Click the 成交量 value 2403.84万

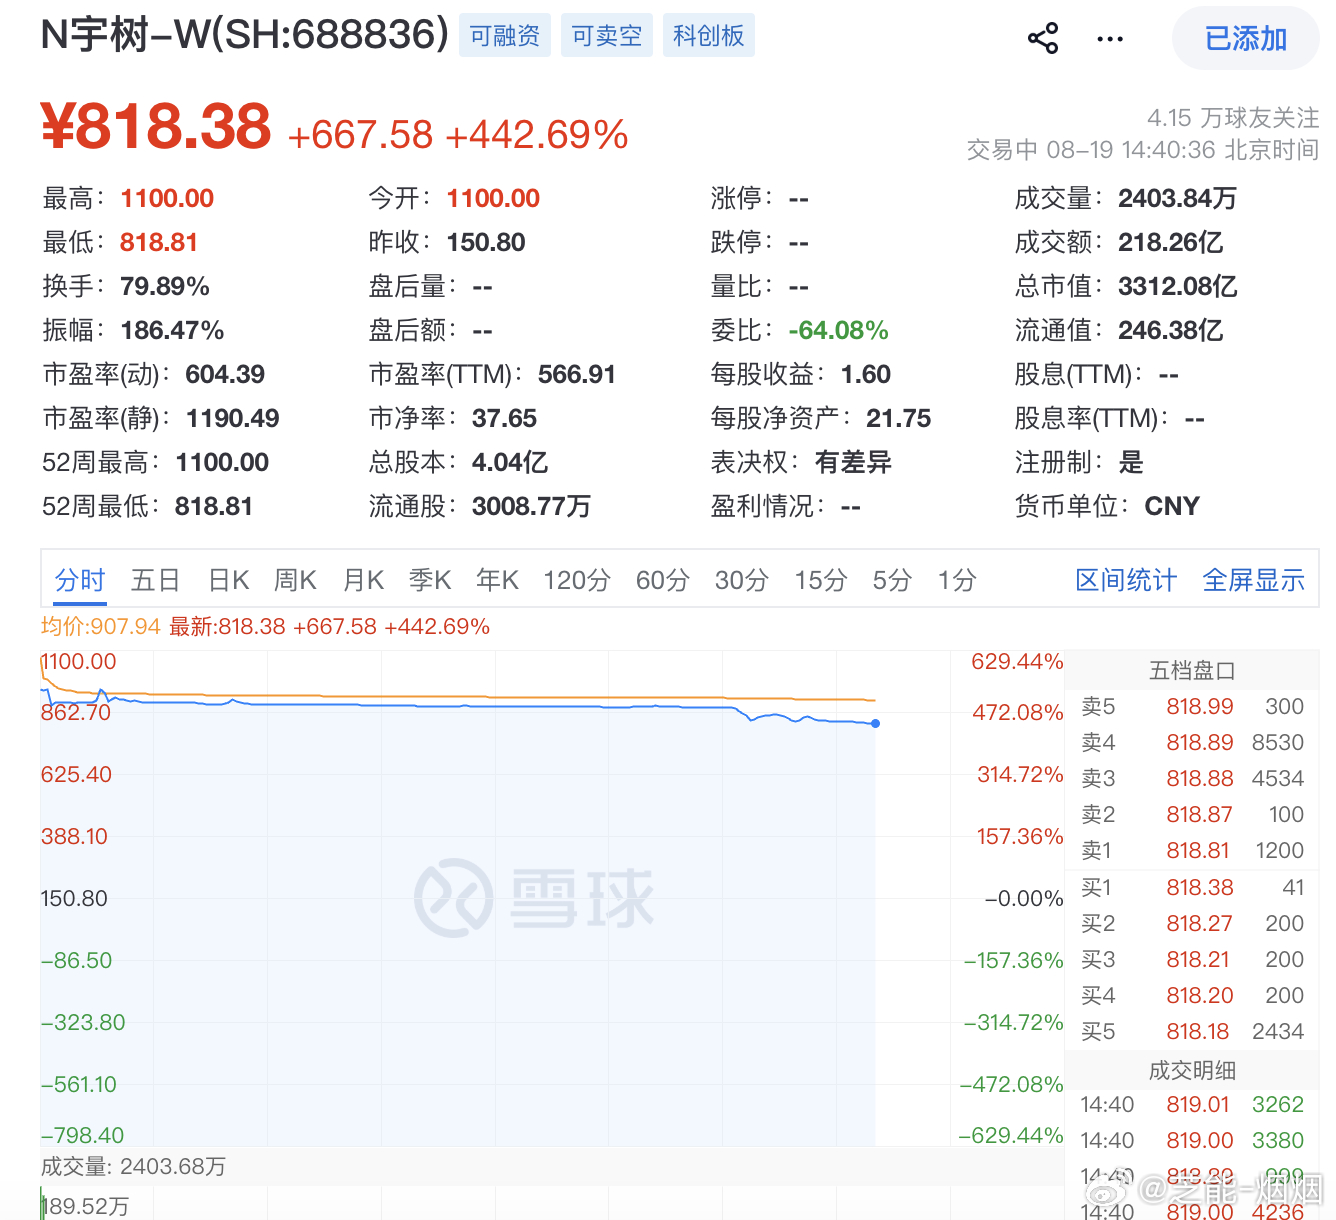click(1177, 198)
